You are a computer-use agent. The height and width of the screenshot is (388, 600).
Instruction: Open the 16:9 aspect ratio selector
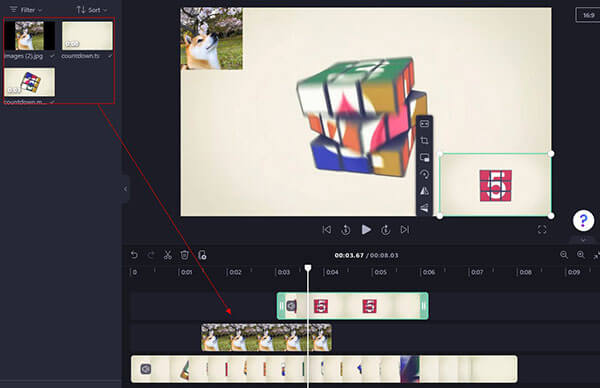tap(588, 15)
